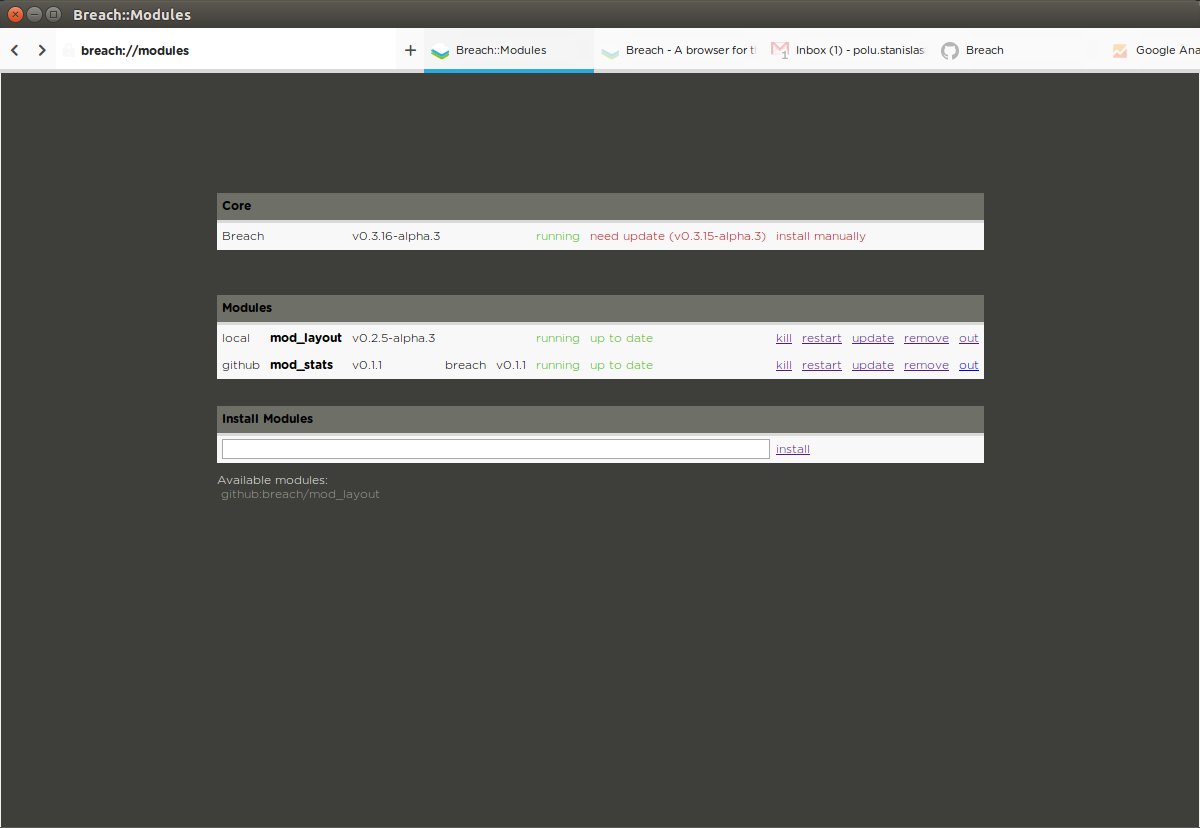Select available module github:breach/mod_layout
1200x828 pixels.
pyautogui.click(x=300, y=494)
